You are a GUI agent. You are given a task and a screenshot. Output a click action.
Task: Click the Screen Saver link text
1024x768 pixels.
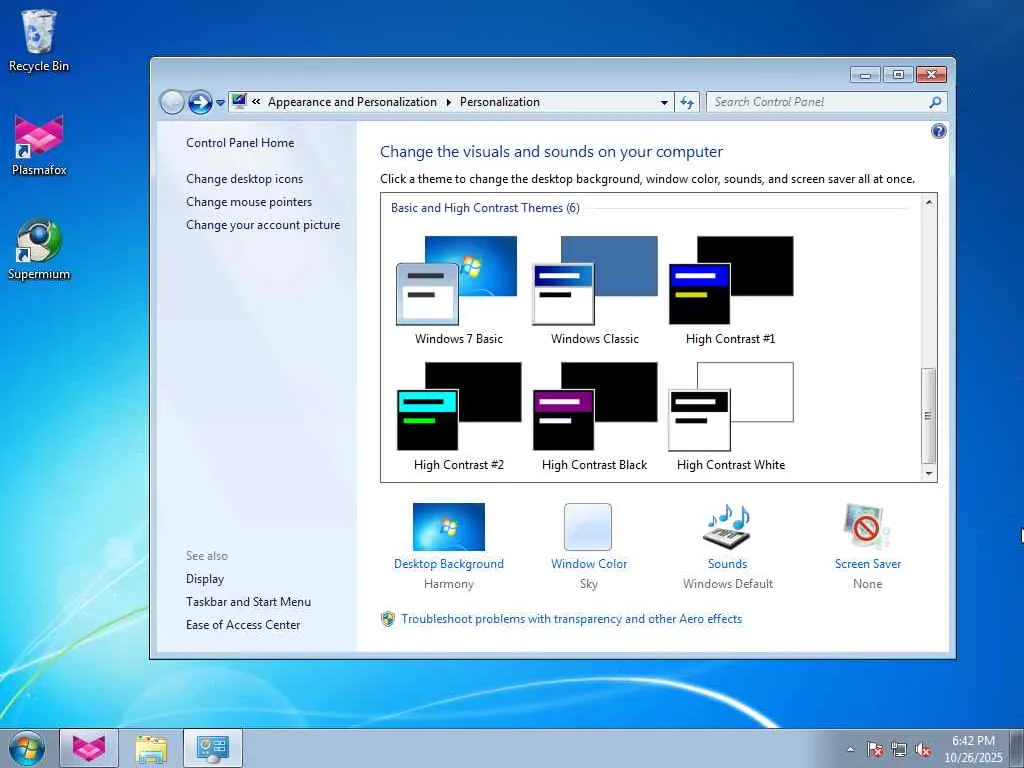pos(868,564)
